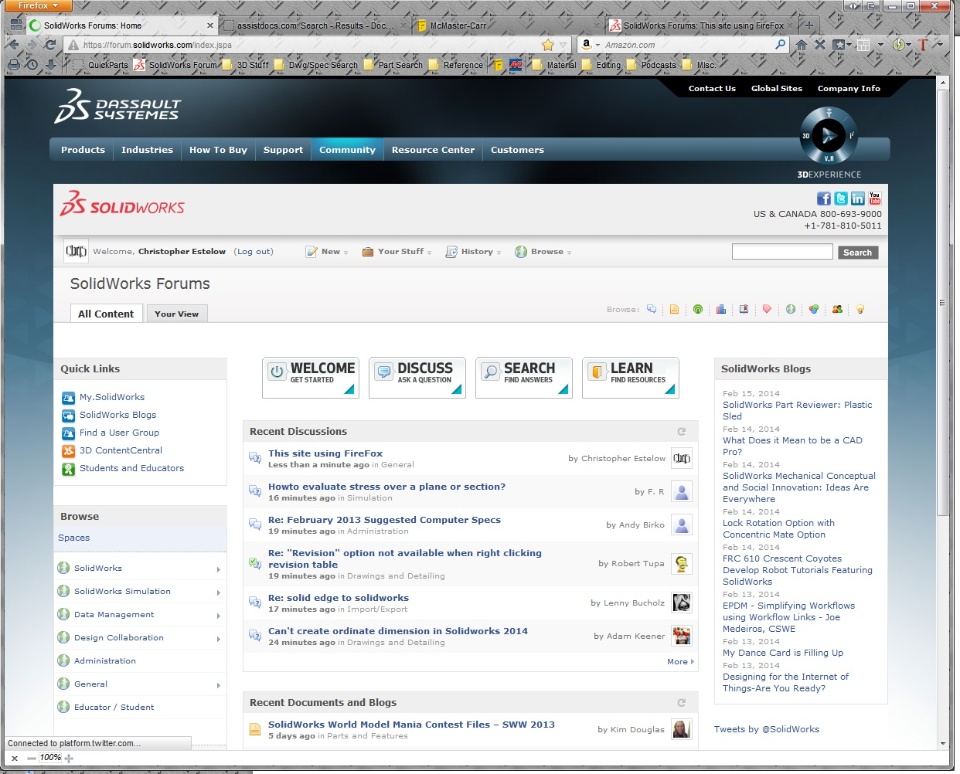960x774 pixels.
Task: Switch to the 'This site using FireFox' browser tab
Action: tap(703, 25)
